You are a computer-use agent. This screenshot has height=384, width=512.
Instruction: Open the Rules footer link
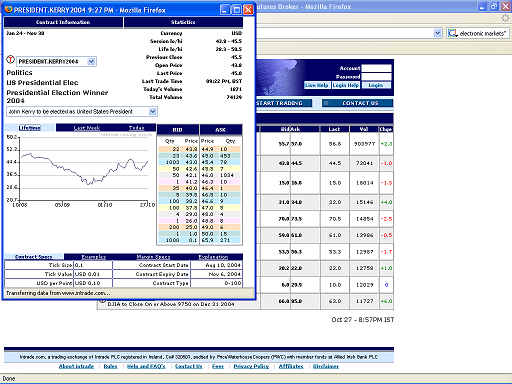pos(110,366)
